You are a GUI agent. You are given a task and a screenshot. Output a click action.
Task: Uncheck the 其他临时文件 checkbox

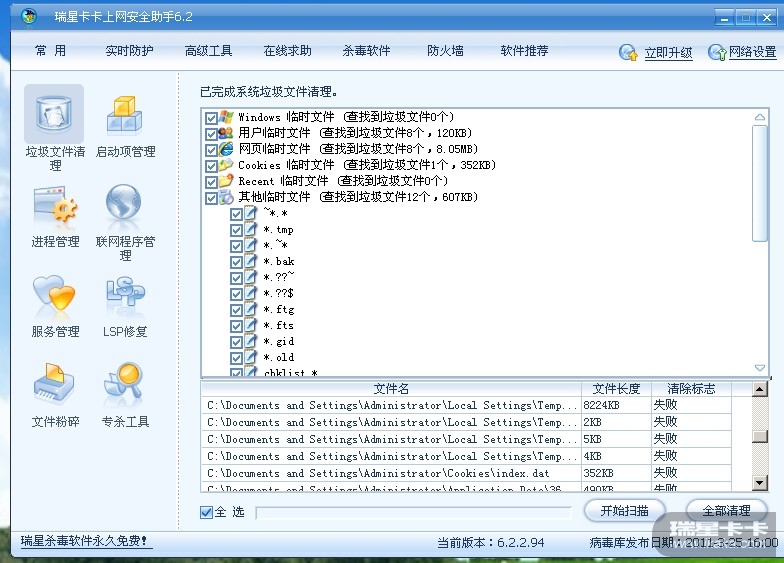click(x=211, y=198)
